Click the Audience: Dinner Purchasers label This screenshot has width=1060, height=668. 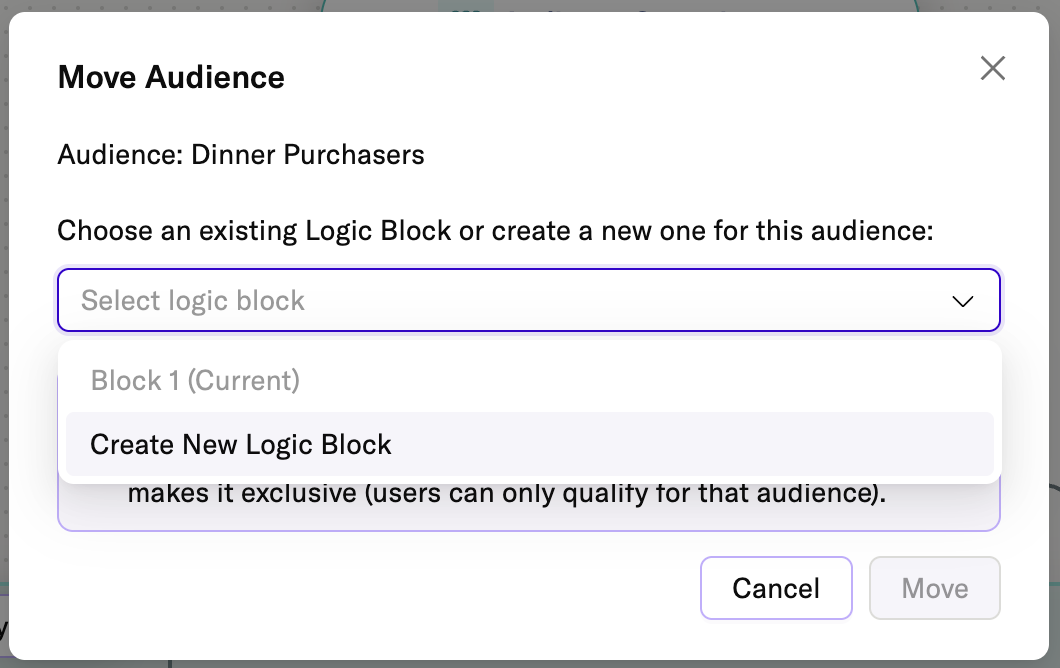[241, 155]
